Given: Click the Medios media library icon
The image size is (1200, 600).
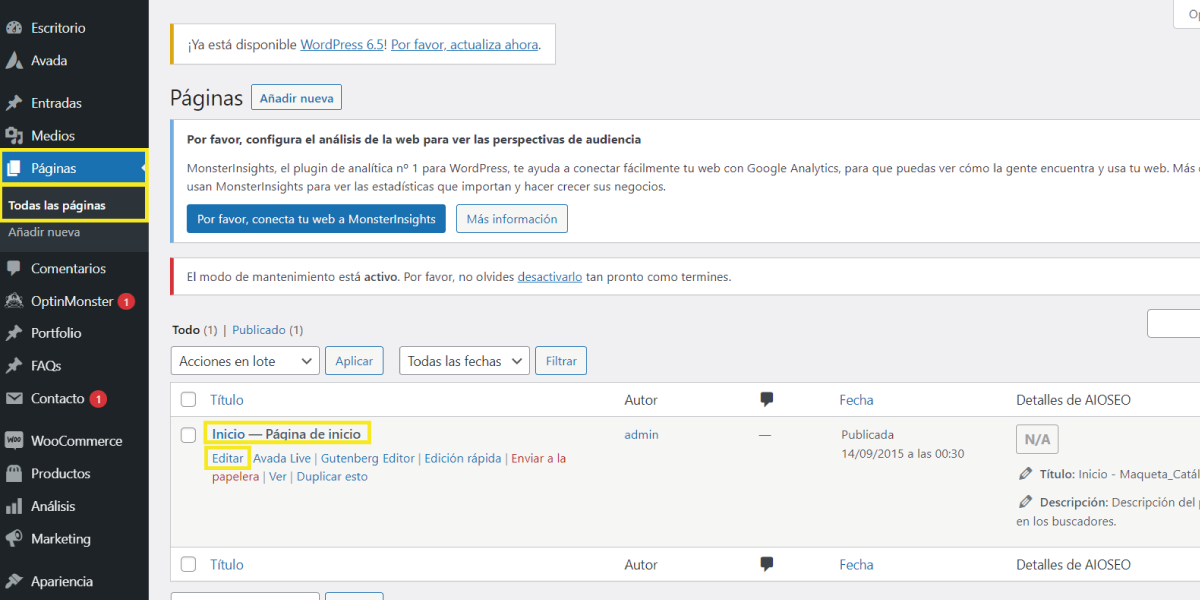Looking at the screenshot, I should click(14, 136).
